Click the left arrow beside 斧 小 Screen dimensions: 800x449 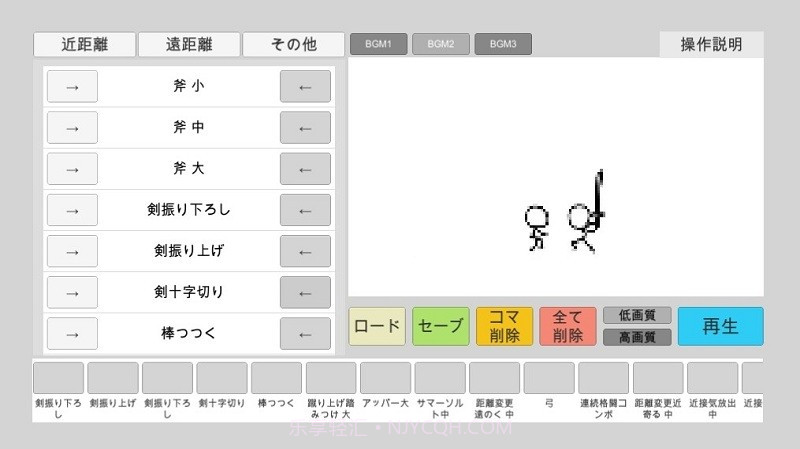305,86
